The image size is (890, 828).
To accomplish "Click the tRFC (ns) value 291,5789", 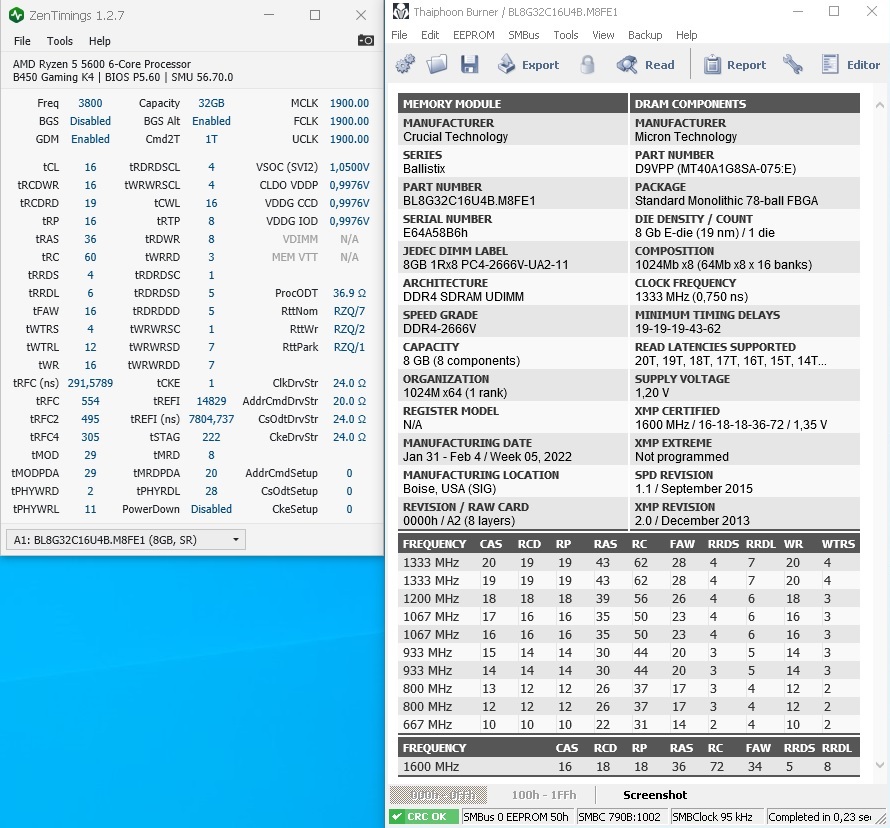I will pos(90,383).
